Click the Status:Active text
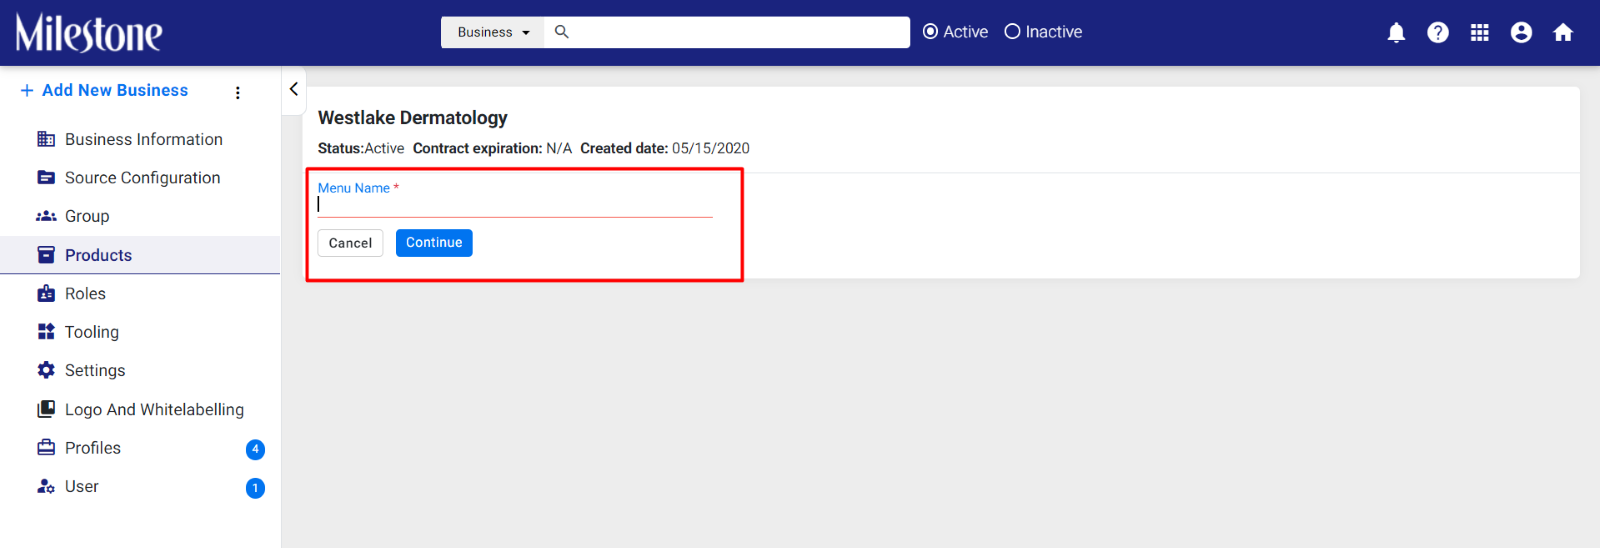 tap(361, 148)
